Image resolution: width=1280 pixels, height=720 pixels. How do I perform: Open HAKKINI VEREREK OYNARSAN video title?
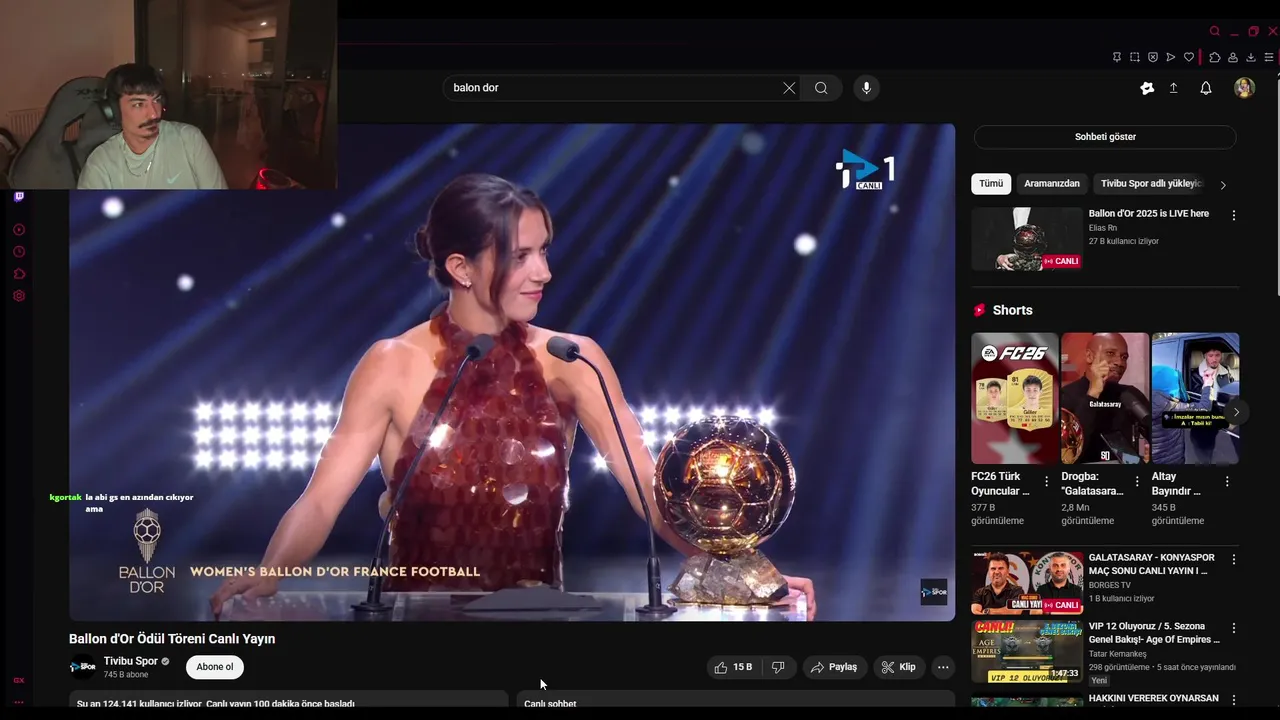[x=1154, y=699]
